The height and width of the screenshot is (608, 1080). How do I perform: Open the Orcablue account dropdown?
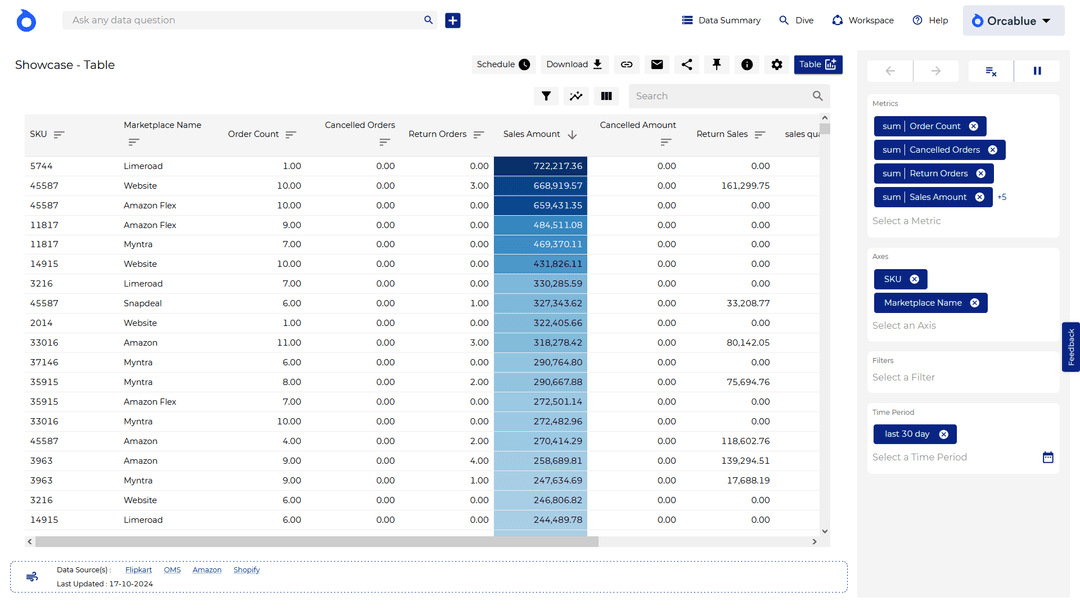pos(1013,21)
